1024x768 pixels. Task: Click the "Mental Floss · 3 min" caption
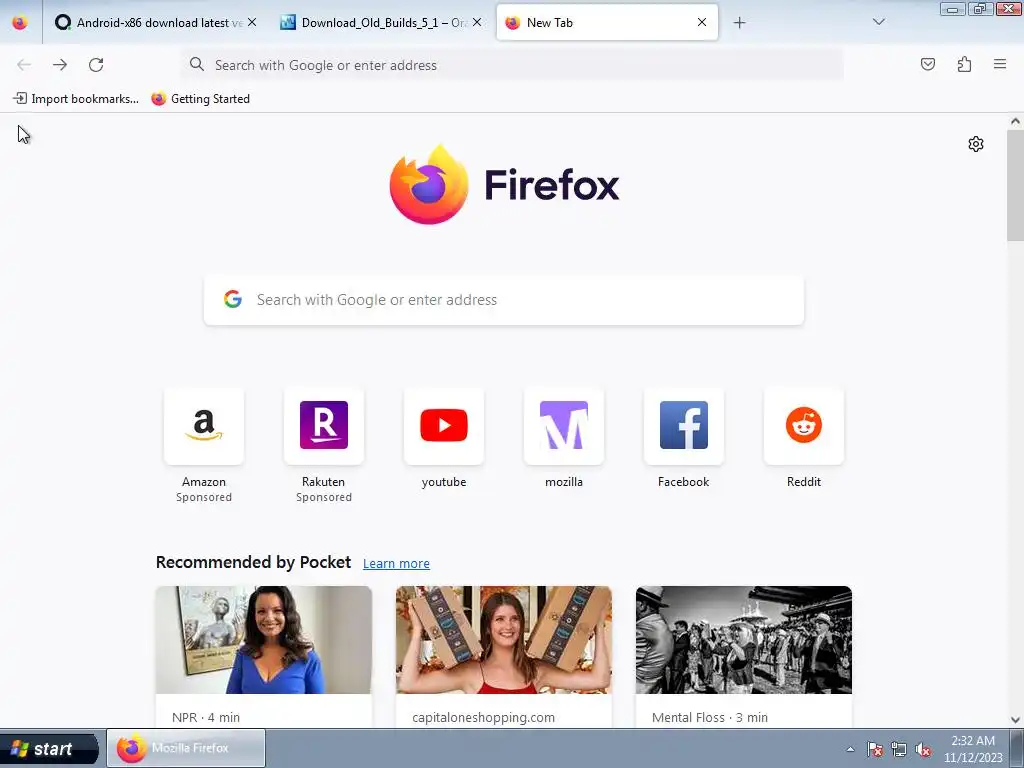pyautogui.click(x=710, y=717)
